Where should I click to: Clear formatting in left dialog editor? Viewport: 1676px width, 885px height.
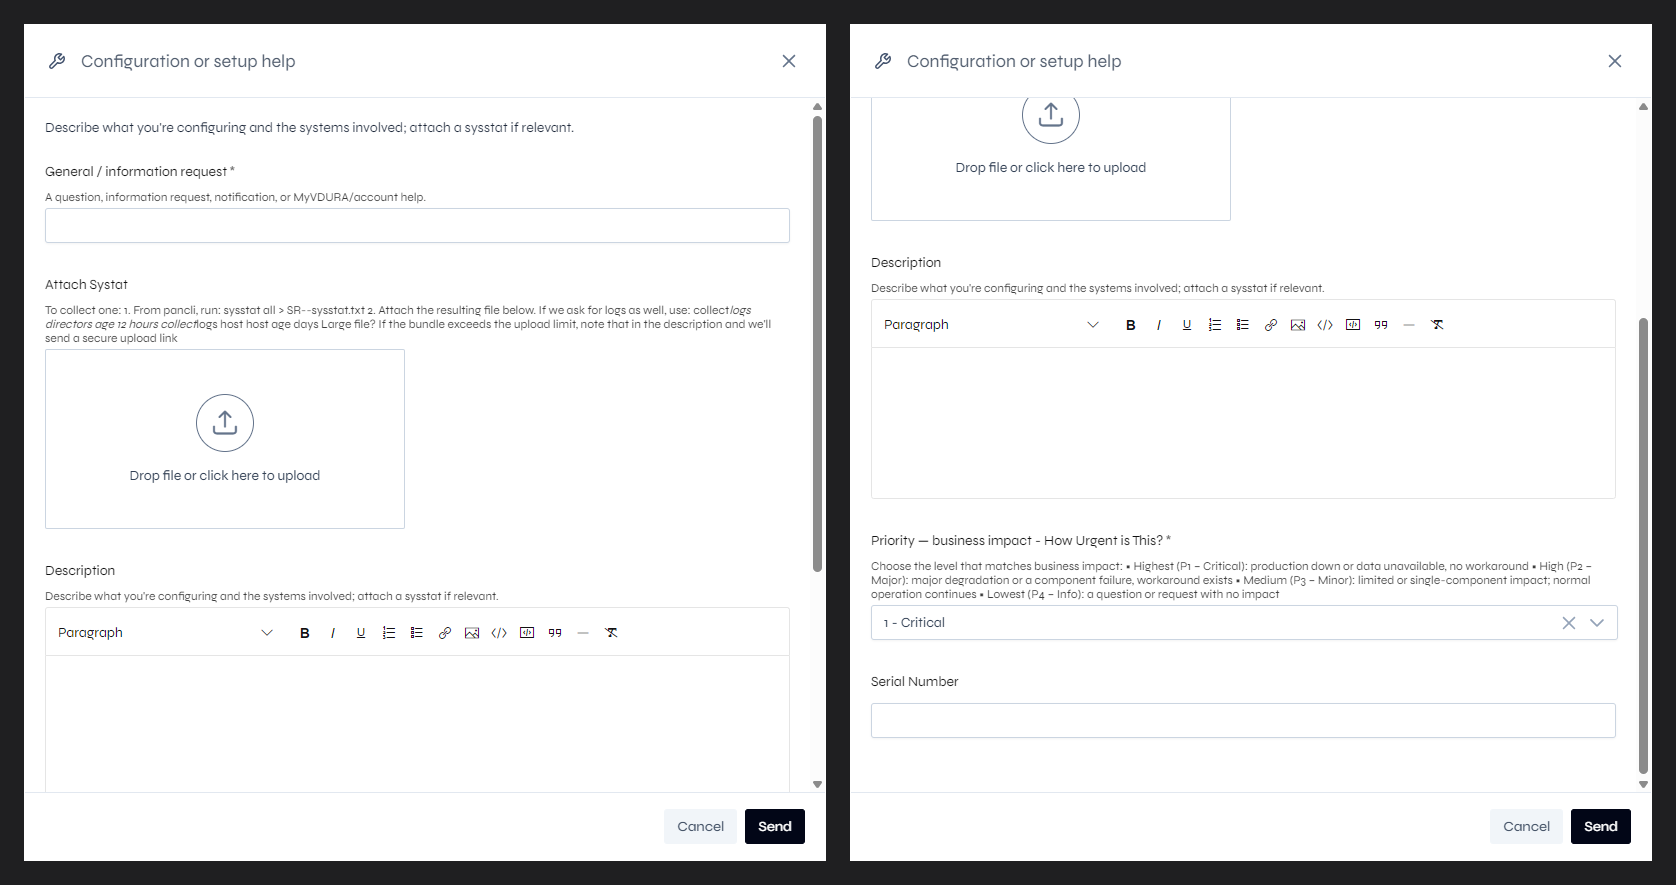(x=611, y=633)
